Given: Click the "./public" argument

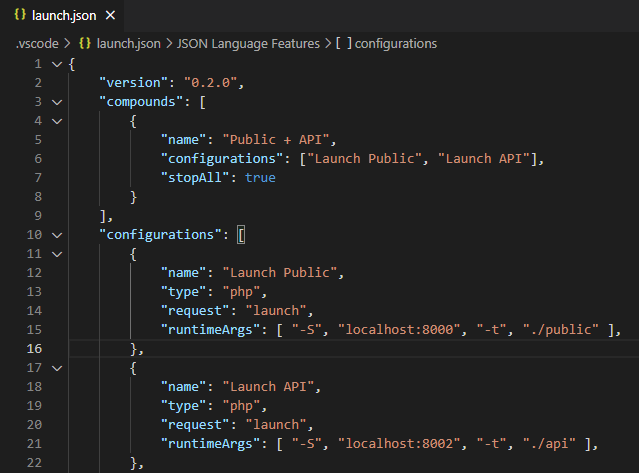Looking at the screenshot, I should pos(560,330).
